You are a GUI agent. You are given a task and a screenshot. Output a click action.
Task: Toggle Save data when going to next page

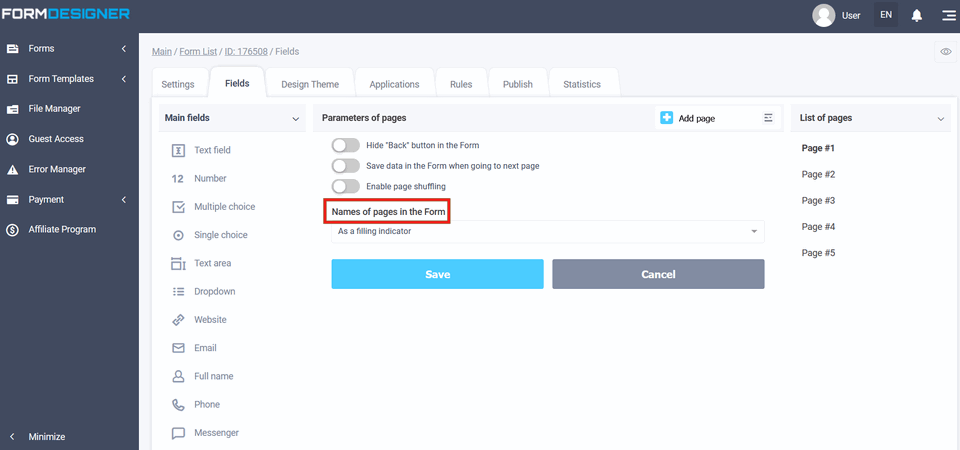tap(345, 166)
